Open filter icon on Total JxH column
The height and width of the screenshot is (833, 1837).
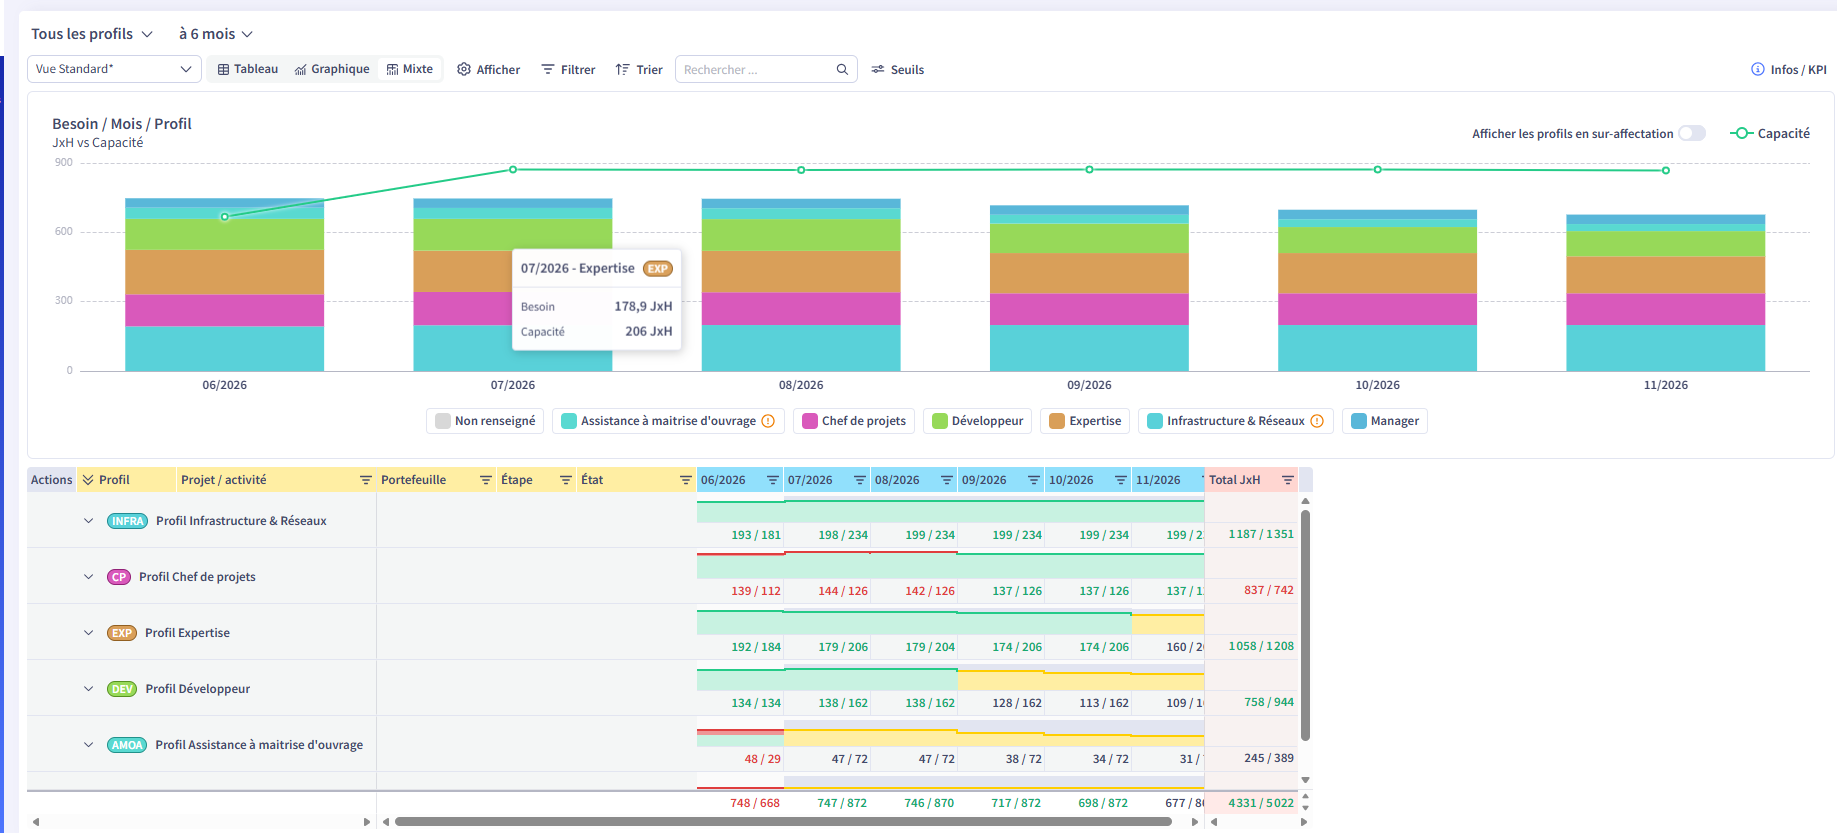pyautogui.click(x=1287, y=480)
